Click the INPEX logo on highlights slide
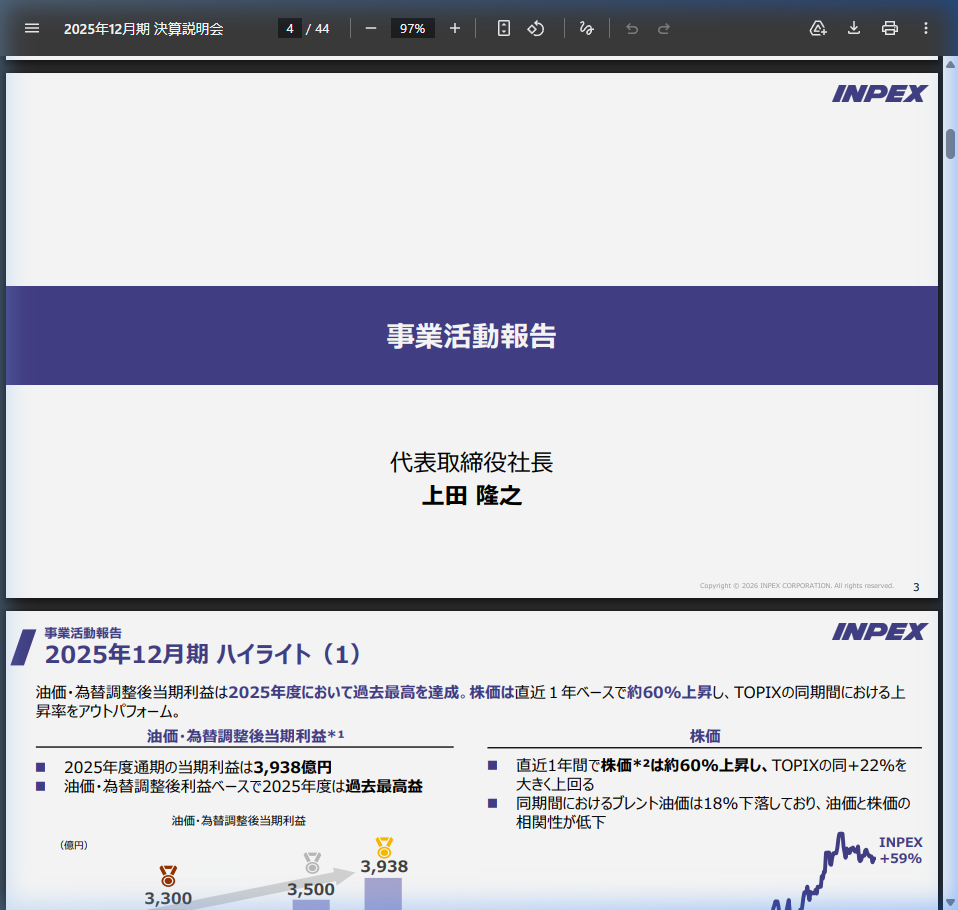Screen dimensions: 958x910 (879, 631)
